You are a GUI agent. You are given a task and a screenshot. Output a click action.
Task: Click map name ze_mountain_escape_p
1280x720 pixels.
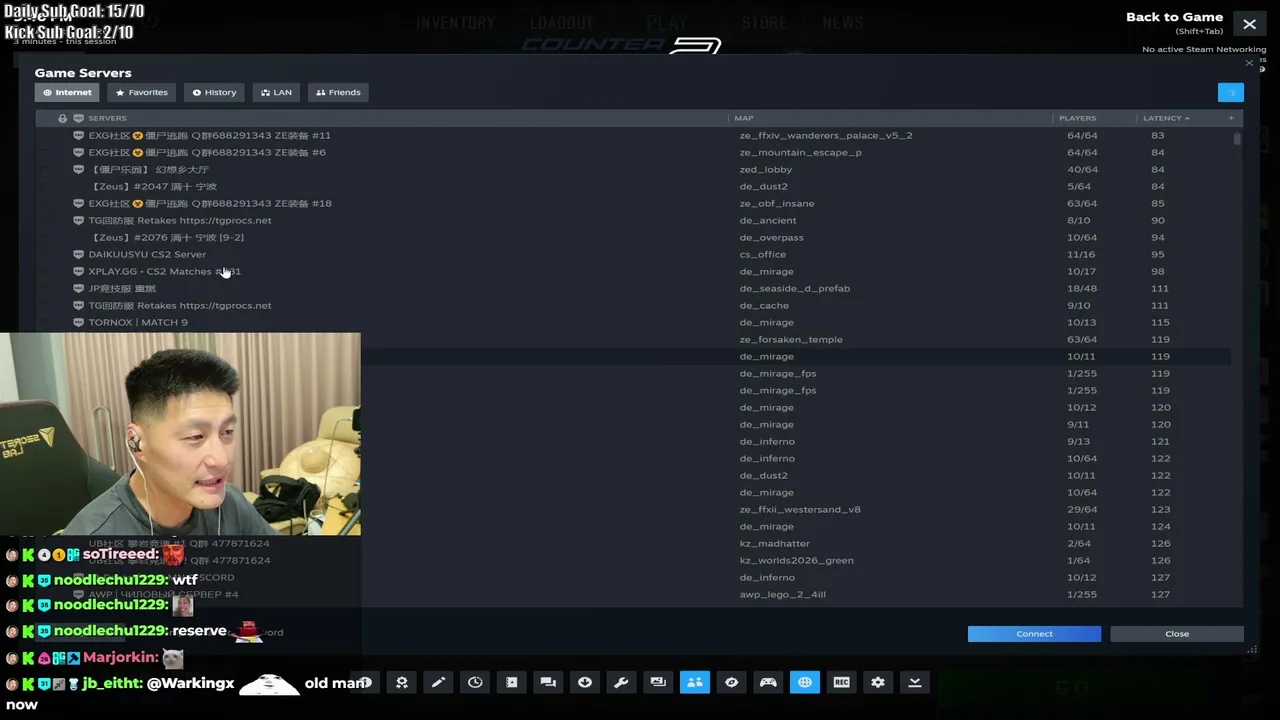coord(800,152)
